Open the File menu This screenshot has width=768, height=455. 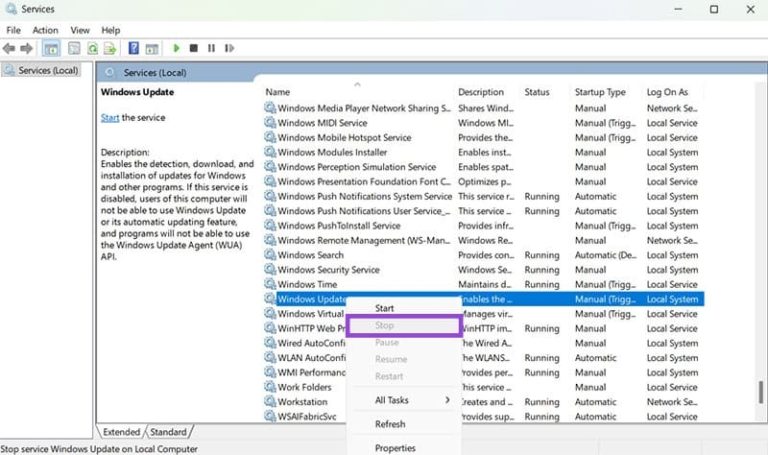[x=13, y=30]
